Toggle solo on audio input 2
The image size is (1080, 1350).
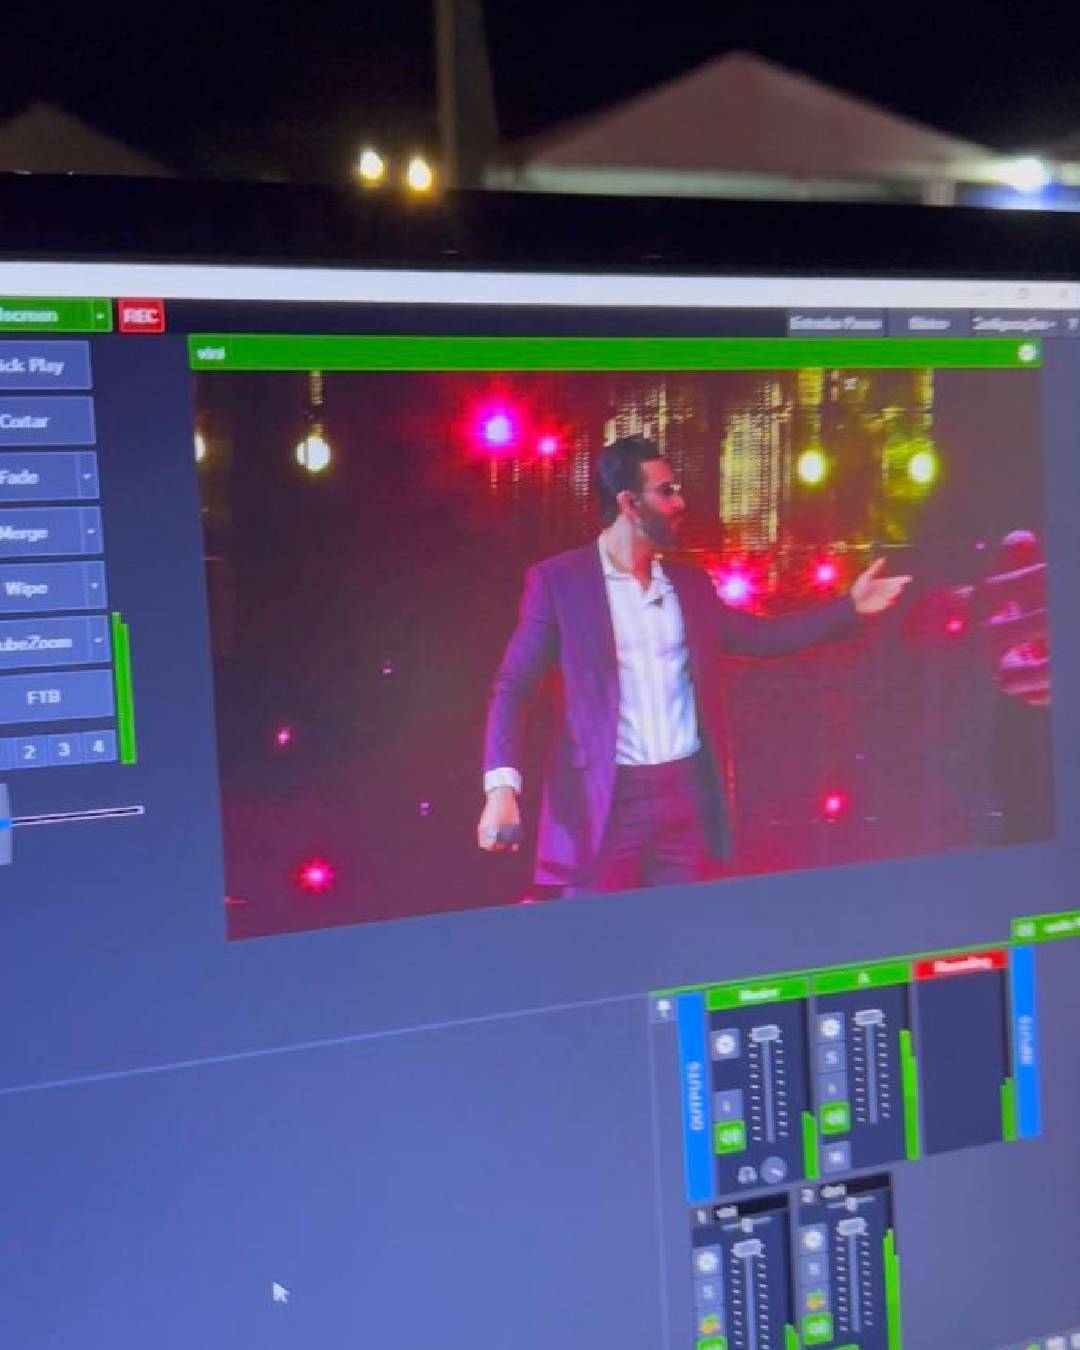click(x=814, y=1270)
